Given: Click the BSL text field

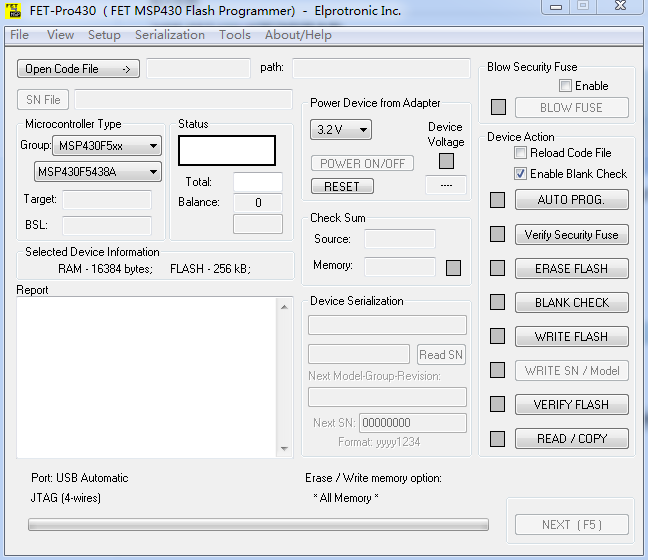Looking at the screenshot, I should pyautogui.click(x=107, y=225).
